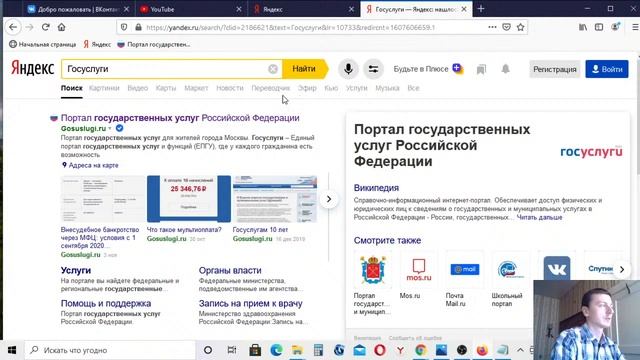
Task: Launch Google Chrome from taskbar
Action: point(421,350)
